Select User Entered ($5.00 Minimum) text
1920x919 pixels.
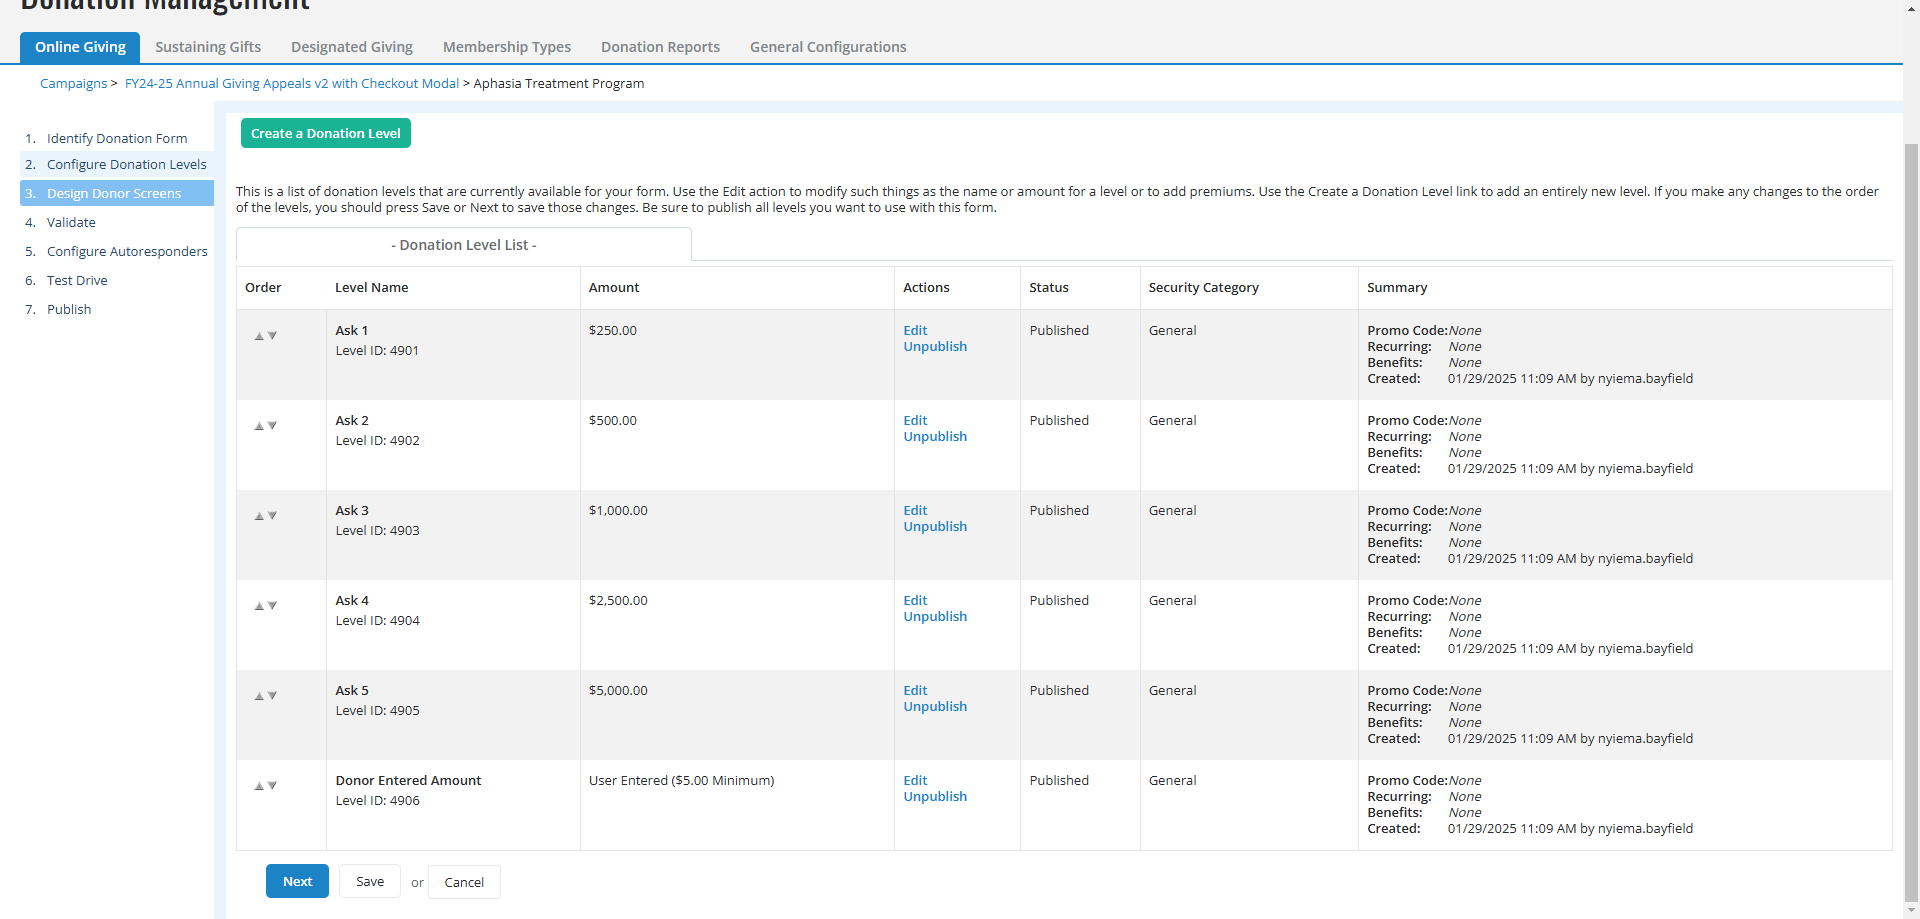point(681,780)
